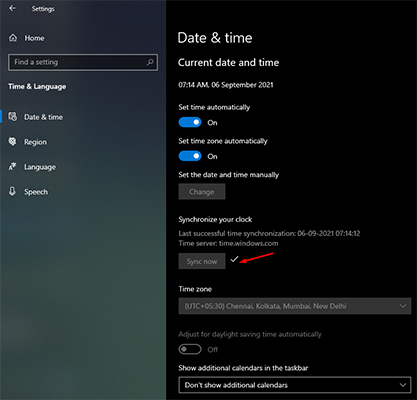Image resolution: width=417 pixels, height=400 pixels.
Task: Select Speech in the sidebar
Action: [x=36, y=192]
